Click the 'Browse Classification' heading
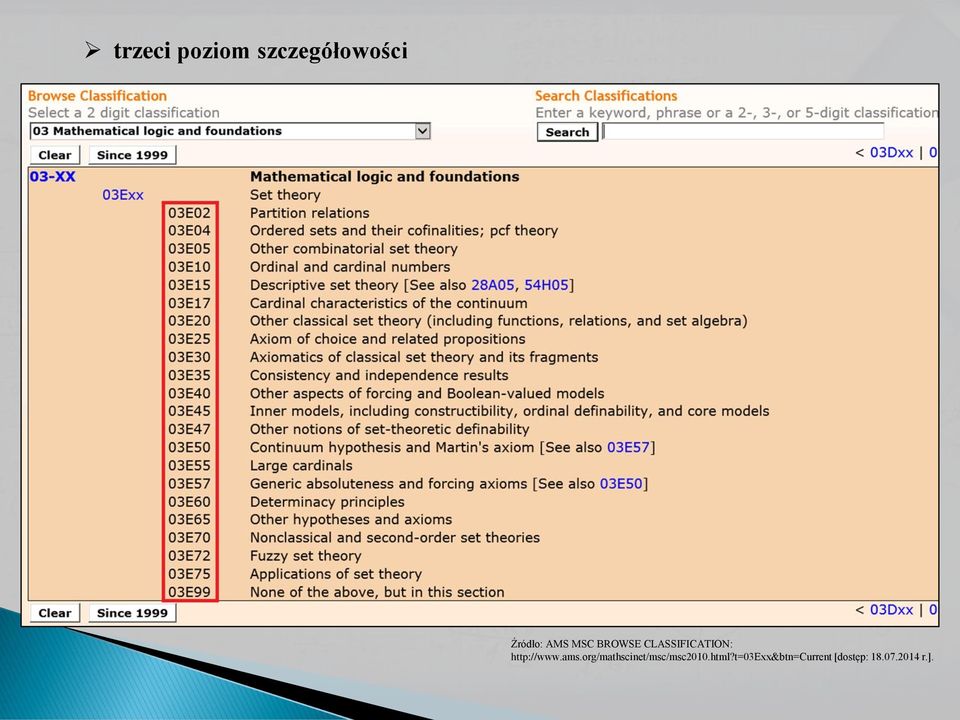This screenshot has height=720, width=960. tap(97, 96)
